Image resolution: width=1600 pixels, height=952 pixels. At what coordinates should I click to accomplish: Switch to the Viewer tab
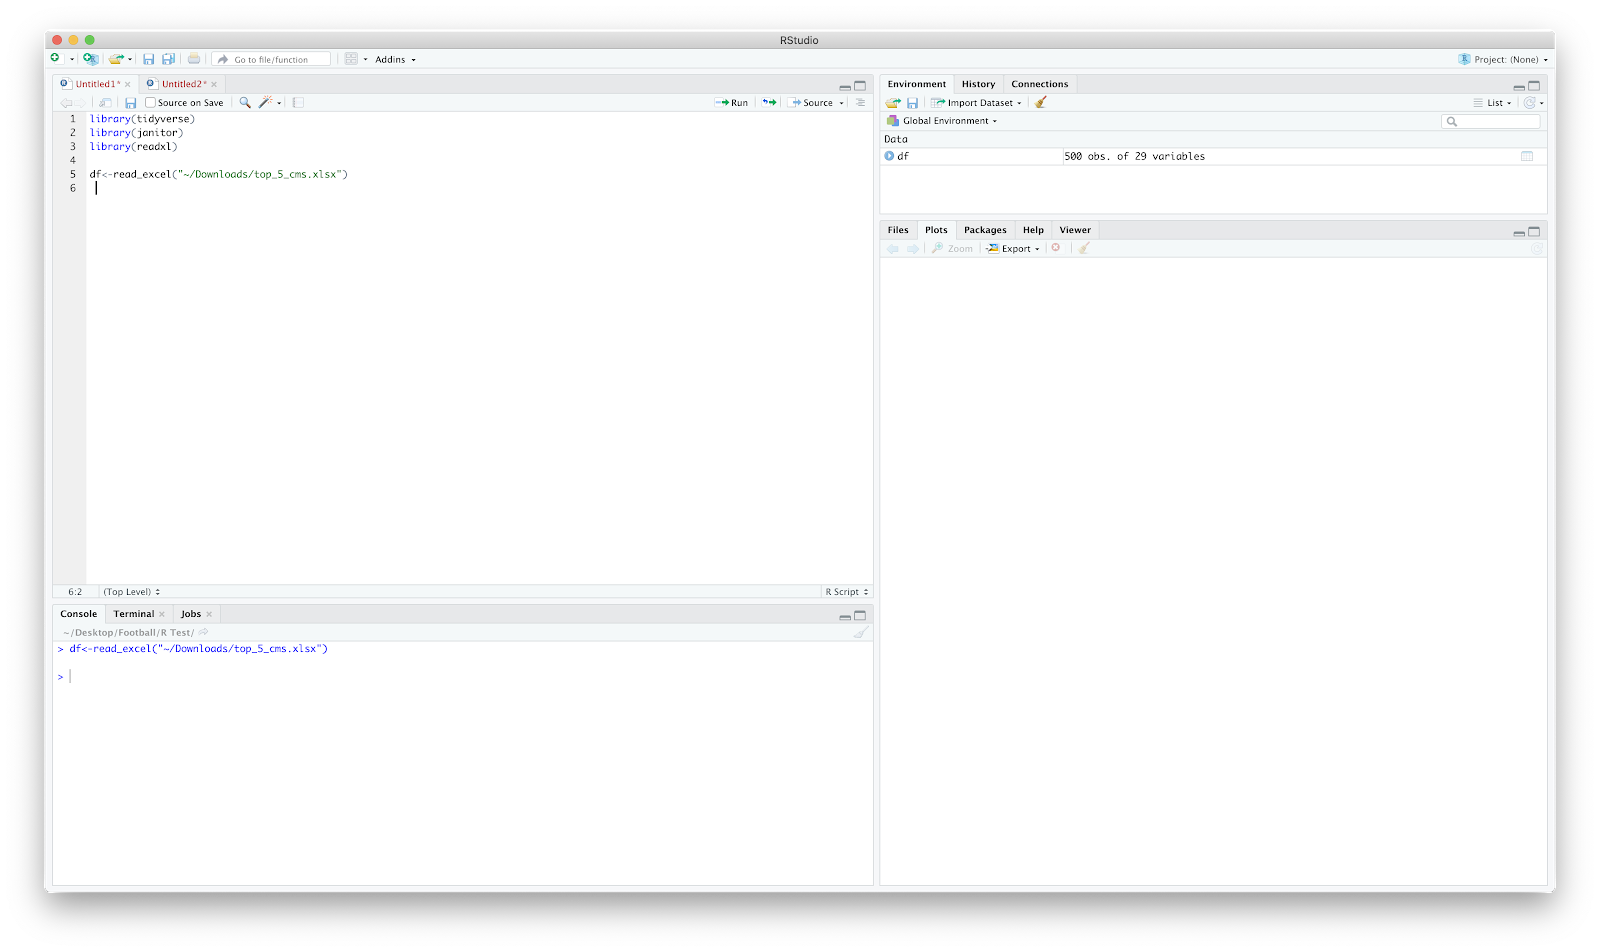(x=1075, y=230)
